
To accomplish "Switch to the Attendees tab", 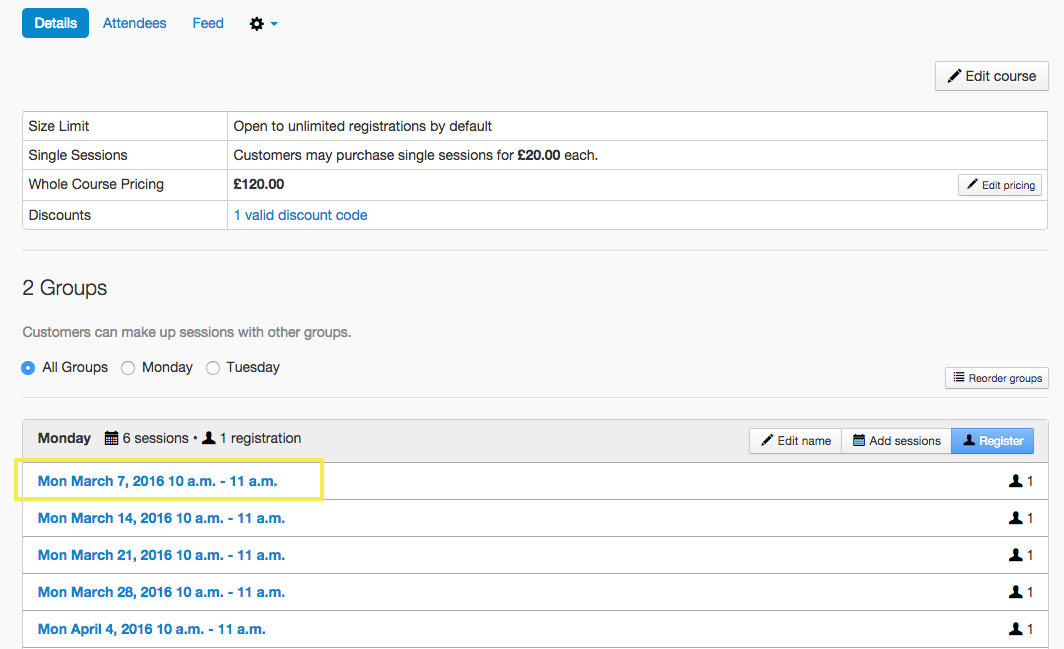I will (134, 23).
